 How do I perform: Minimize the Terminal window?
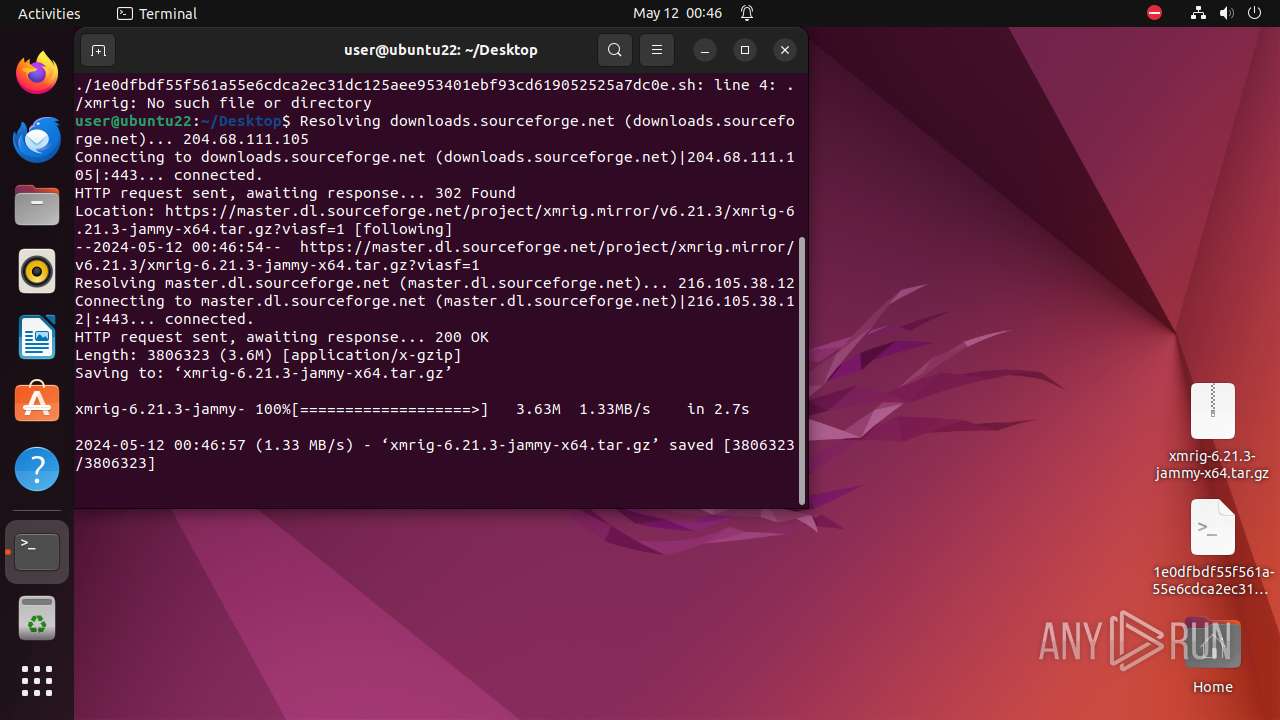705,50
